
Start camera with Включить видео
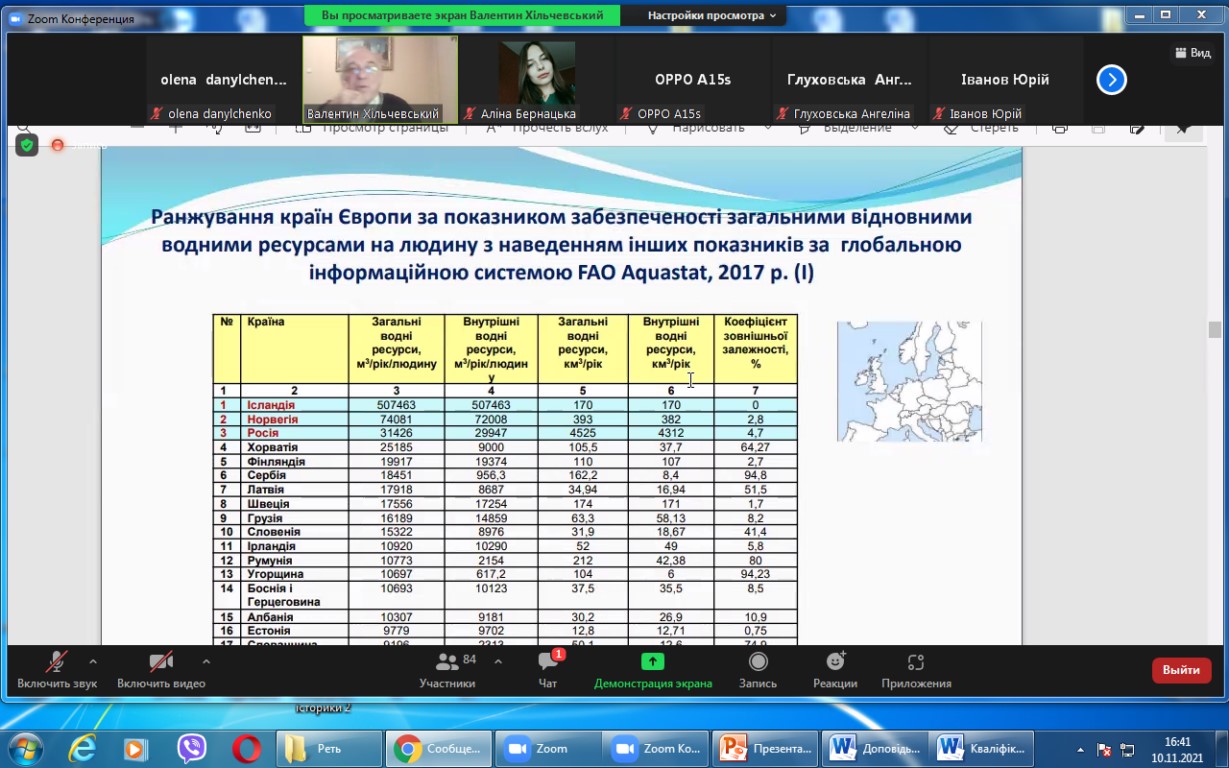(x=161, y=670)
